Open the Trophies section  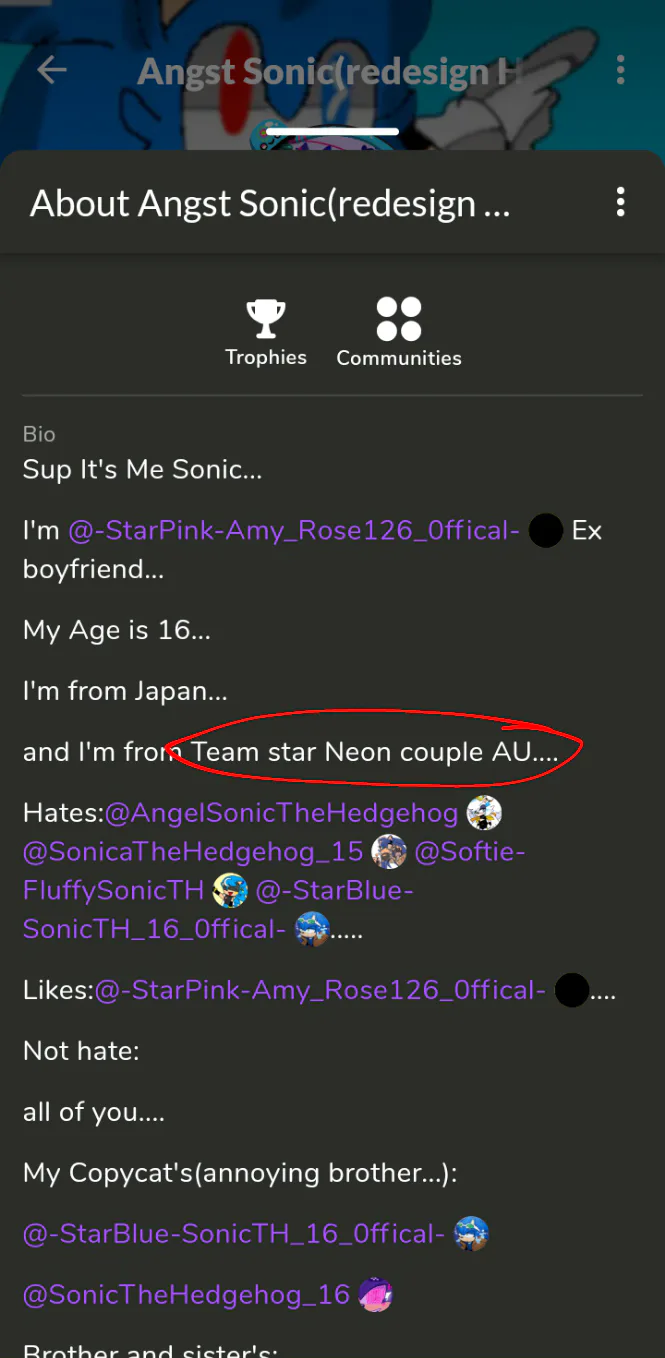click(x=266, y=334)
